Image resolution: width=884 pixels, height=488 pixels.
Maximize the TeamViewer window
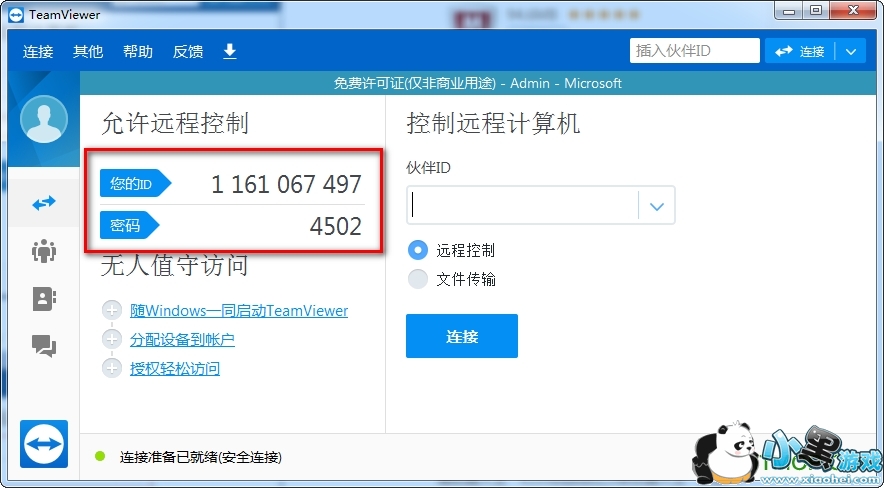[x=816, y=11]
